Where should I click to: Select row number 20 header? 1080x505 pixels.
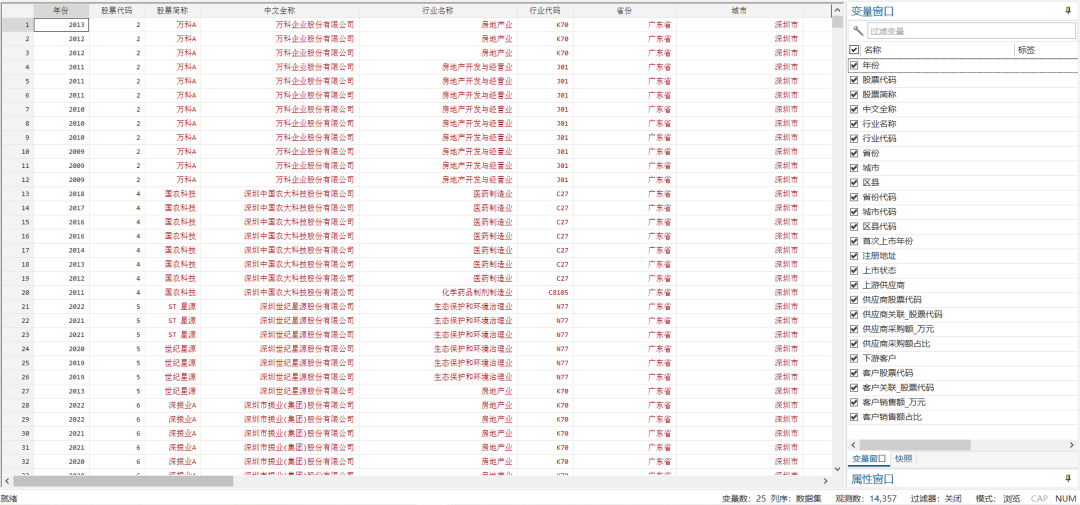point(17,292)
